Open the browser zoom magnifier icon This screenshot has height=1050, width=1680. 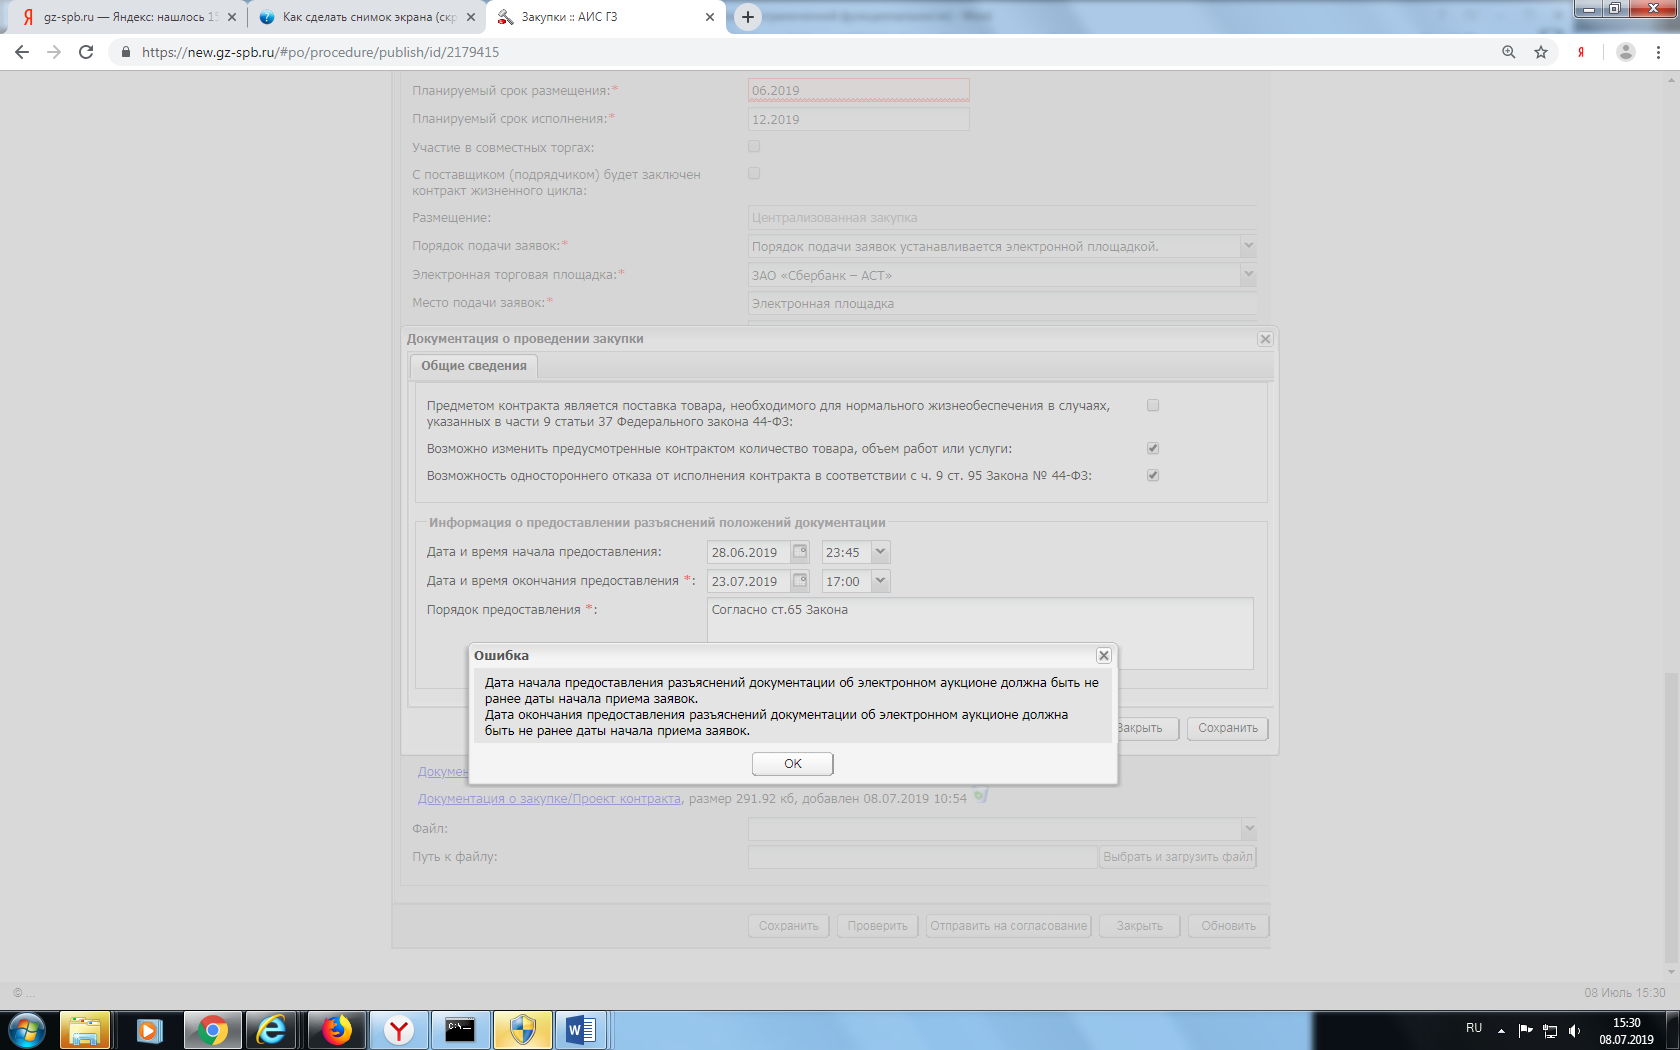1509,52
